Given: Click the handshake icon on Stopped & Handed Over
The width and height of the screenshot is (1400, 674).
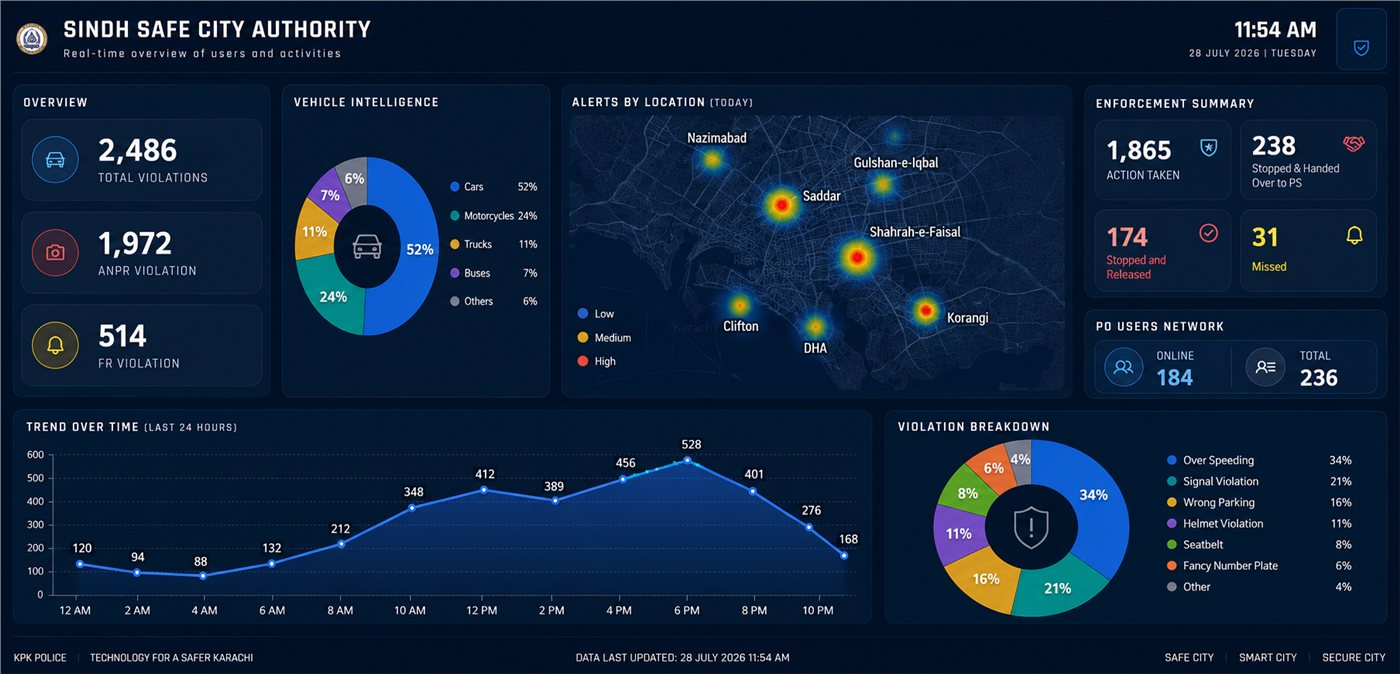Looking at the screenshot, I should pos(1354,145).
